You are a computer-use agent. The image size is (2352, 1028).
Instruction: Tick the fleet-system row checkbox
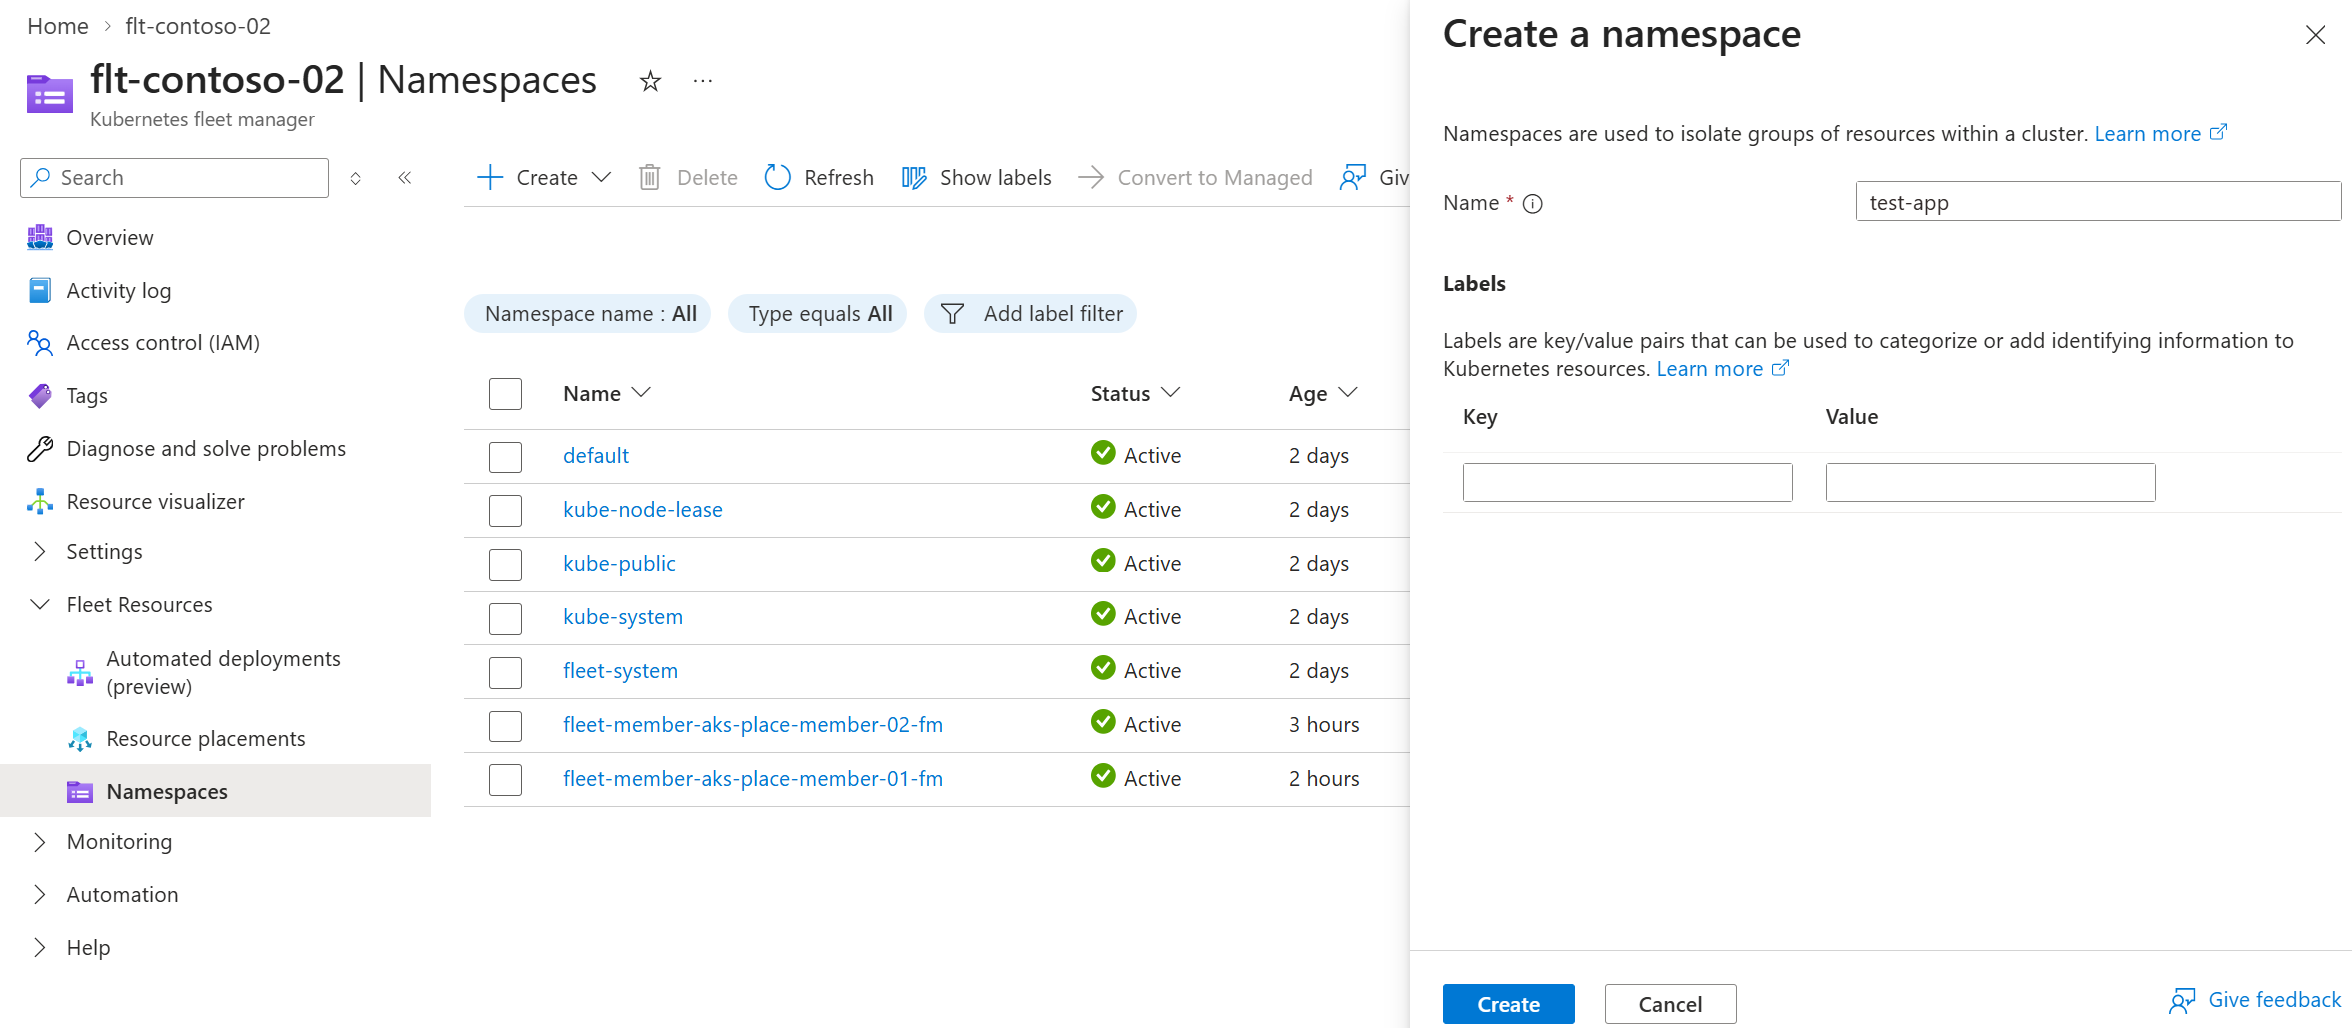pos(506,673)
